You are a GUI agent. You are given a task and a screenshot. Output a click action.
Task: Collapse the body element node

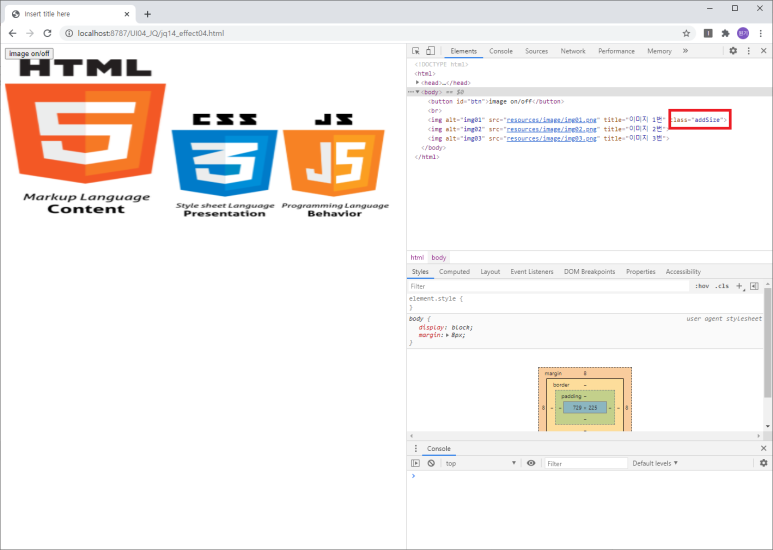point(418,92)
